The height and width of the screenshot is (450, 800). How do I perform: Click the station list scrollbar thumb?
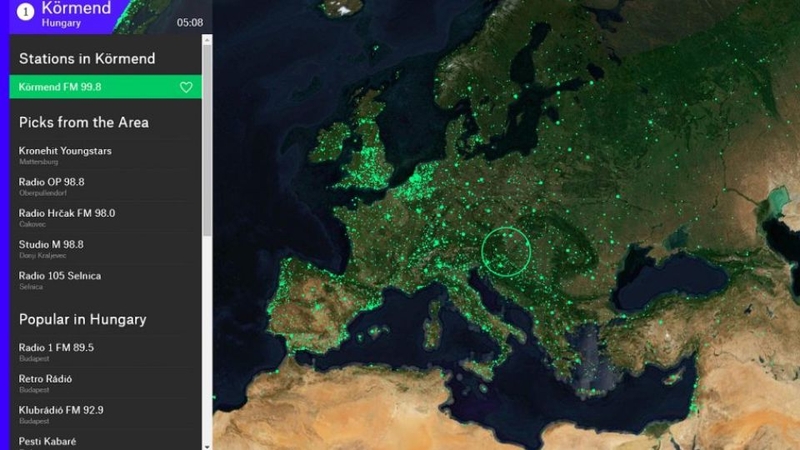(x=207, y=140)
